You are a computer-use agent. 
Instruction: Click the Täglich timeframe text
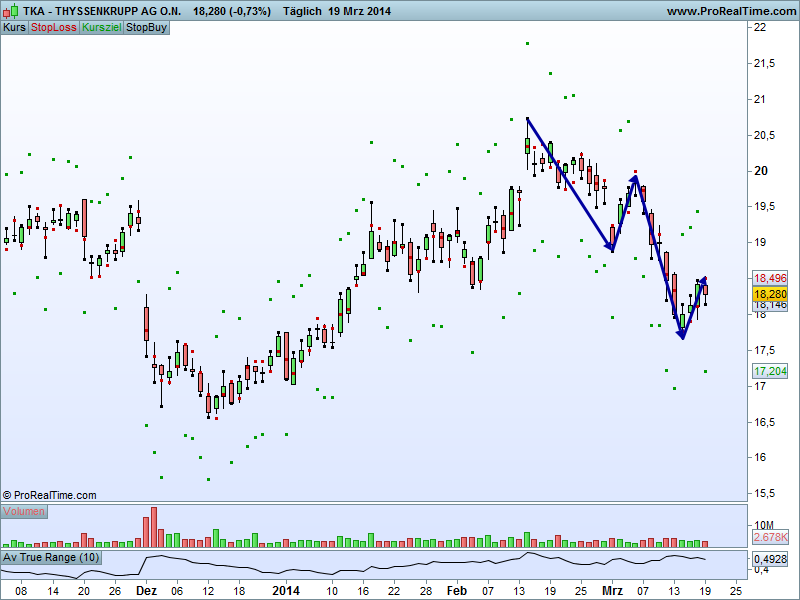pyautogui.click(x=303, y=11)
